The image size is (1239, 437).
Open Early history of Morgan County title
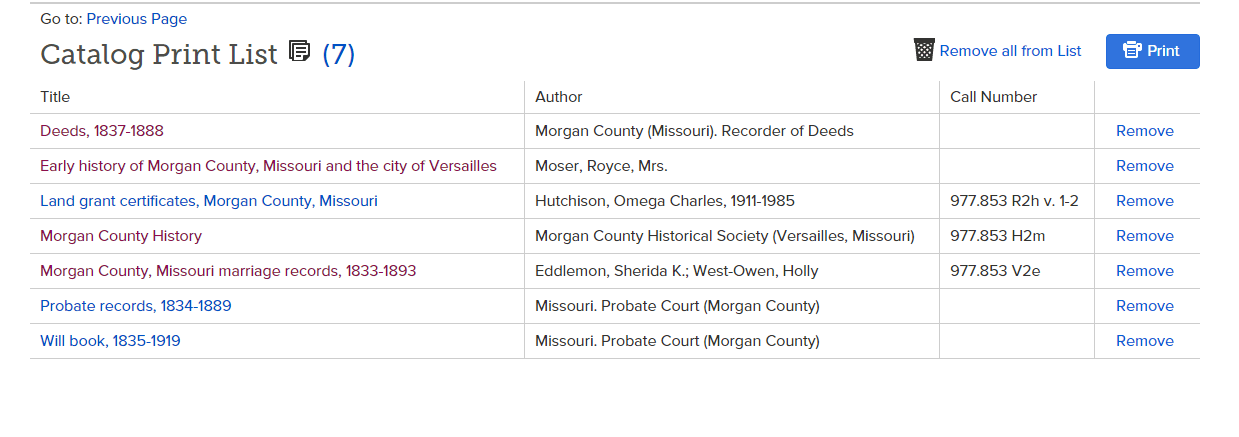(268, 166)
